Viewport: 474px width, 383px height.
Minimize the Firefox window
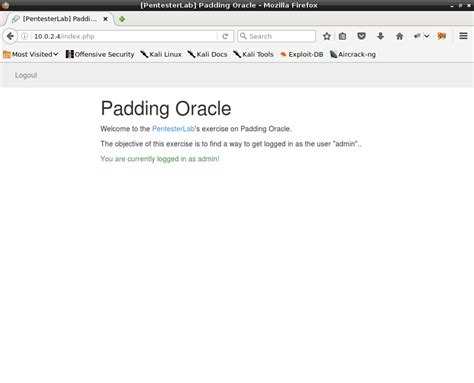[452, 6]
